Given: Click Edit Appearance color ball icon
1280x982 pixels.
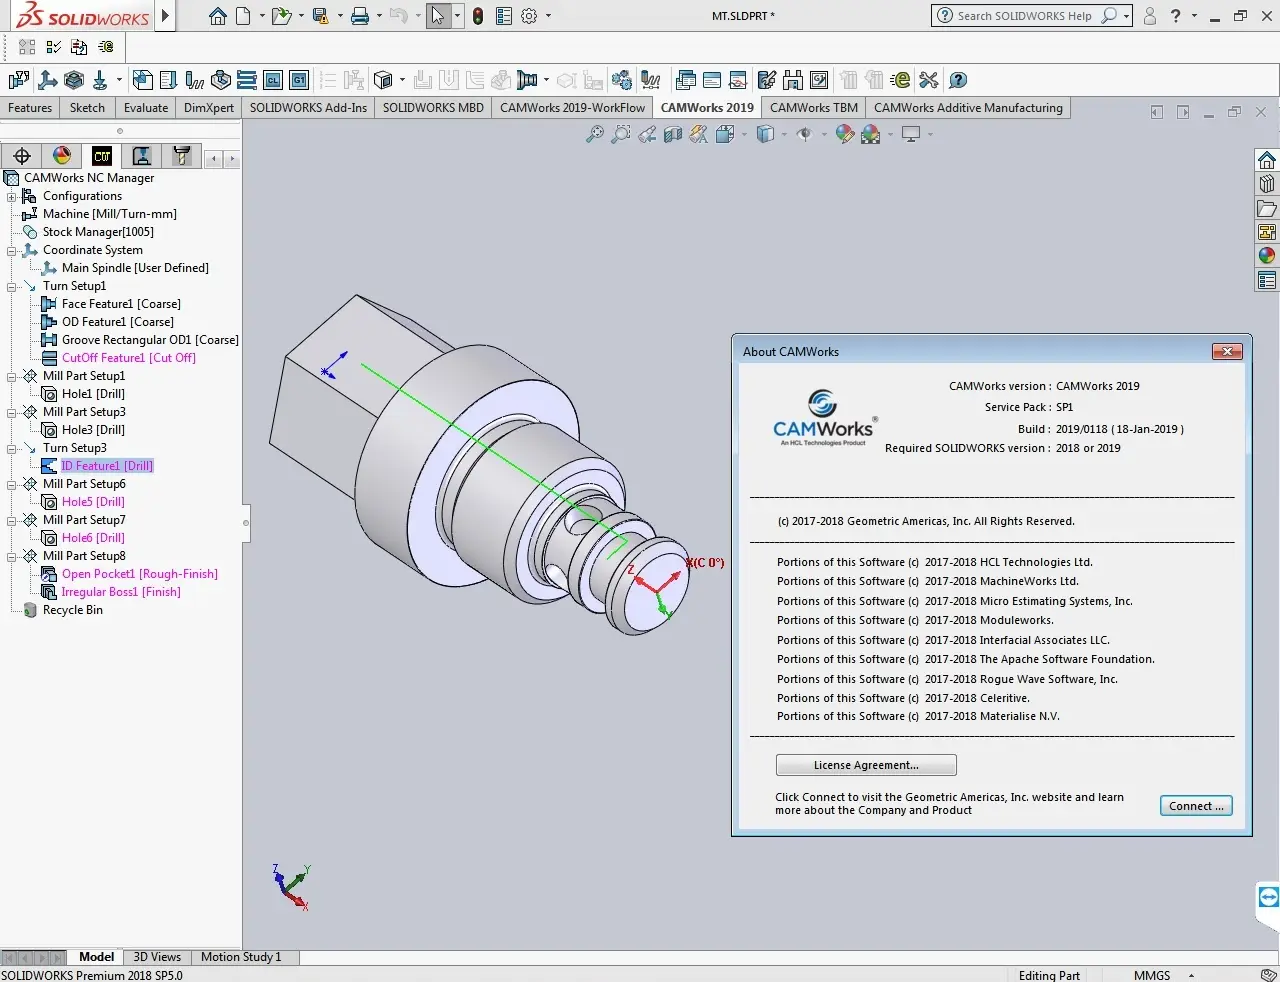Looking at the screenshot, I should click(x=845, y=134).
